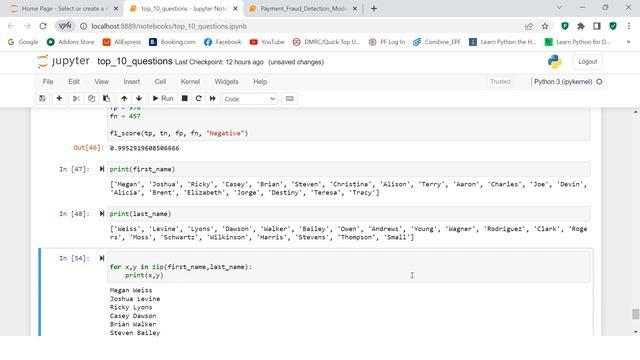The height and width of the screenshot is (360, 640).
Task: Open the Combine_EPF bookmark
Action: (437, 42)
